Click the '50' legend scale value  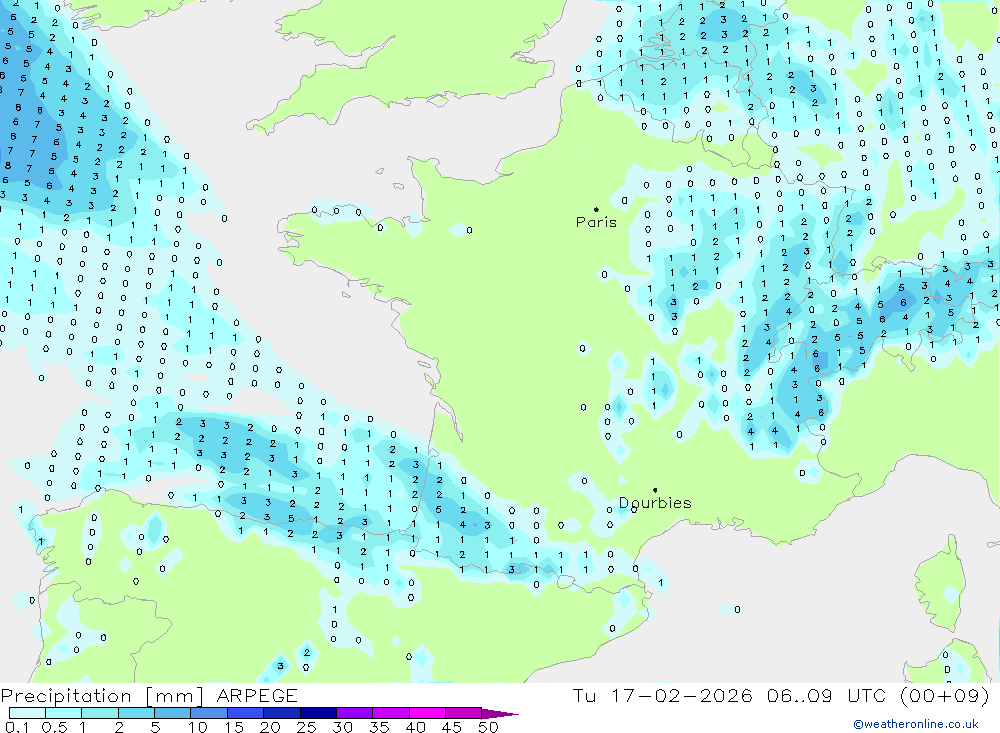coord(489,727)
